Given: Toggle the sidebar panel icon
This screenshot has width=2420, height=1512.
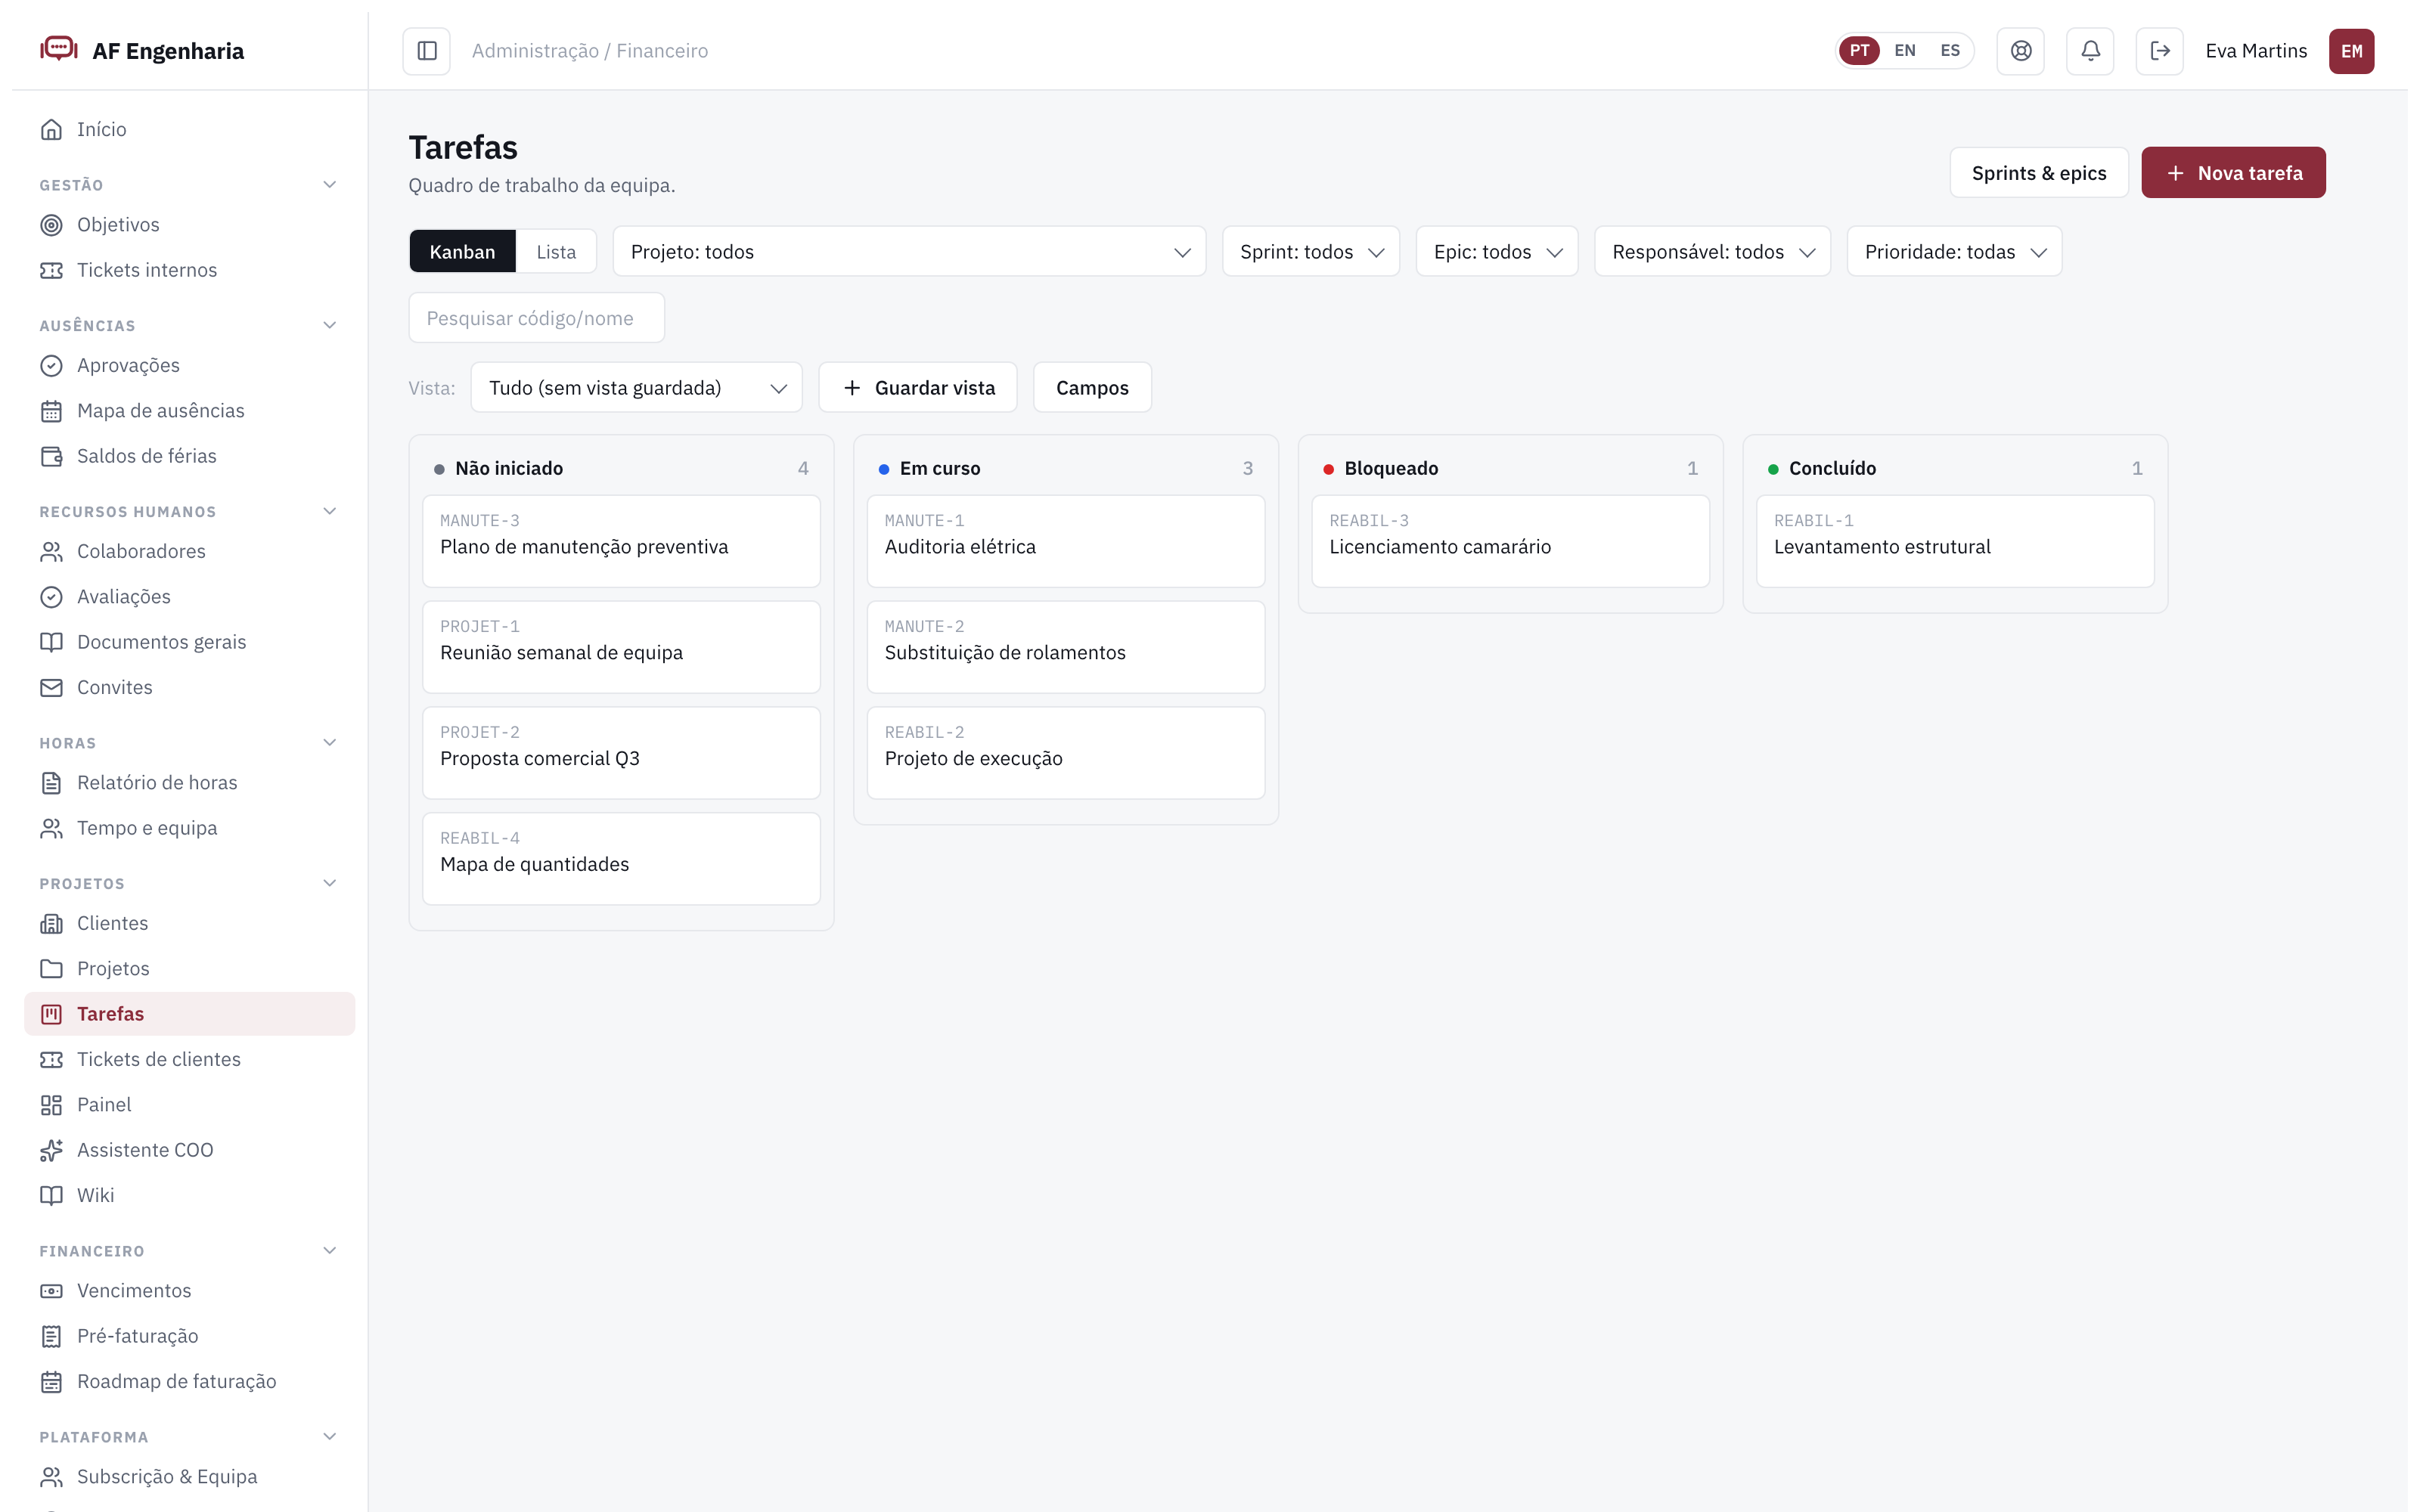Looking at the screenshot, I should pyautogui.click(x=427, y=51).
